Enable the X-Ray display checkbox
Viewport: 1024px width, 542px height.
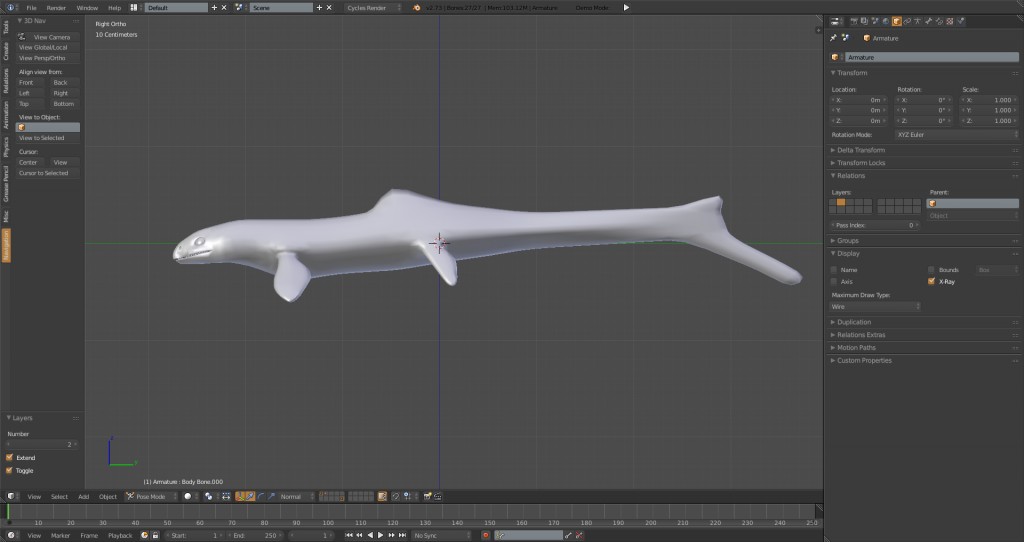(931, 281)
